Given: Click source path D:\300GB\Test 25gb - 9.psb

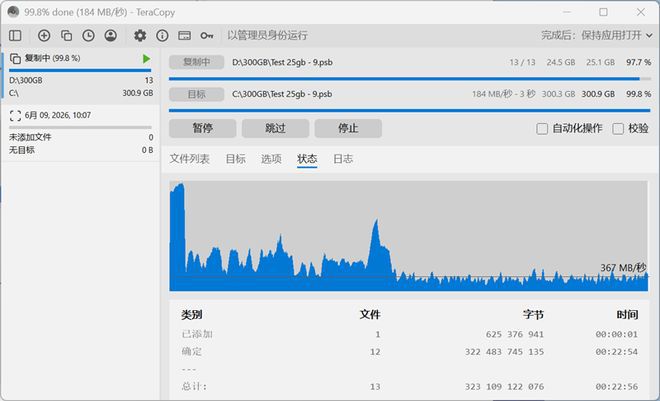Looking at the screenshot, I should 282,62.
